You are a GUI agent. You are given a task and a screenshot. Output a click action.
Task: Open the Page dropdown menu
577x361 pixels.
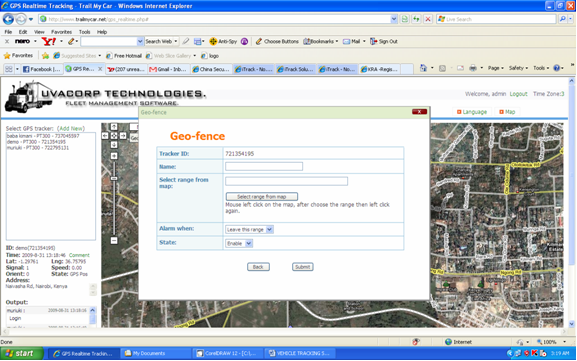point(495,68)
